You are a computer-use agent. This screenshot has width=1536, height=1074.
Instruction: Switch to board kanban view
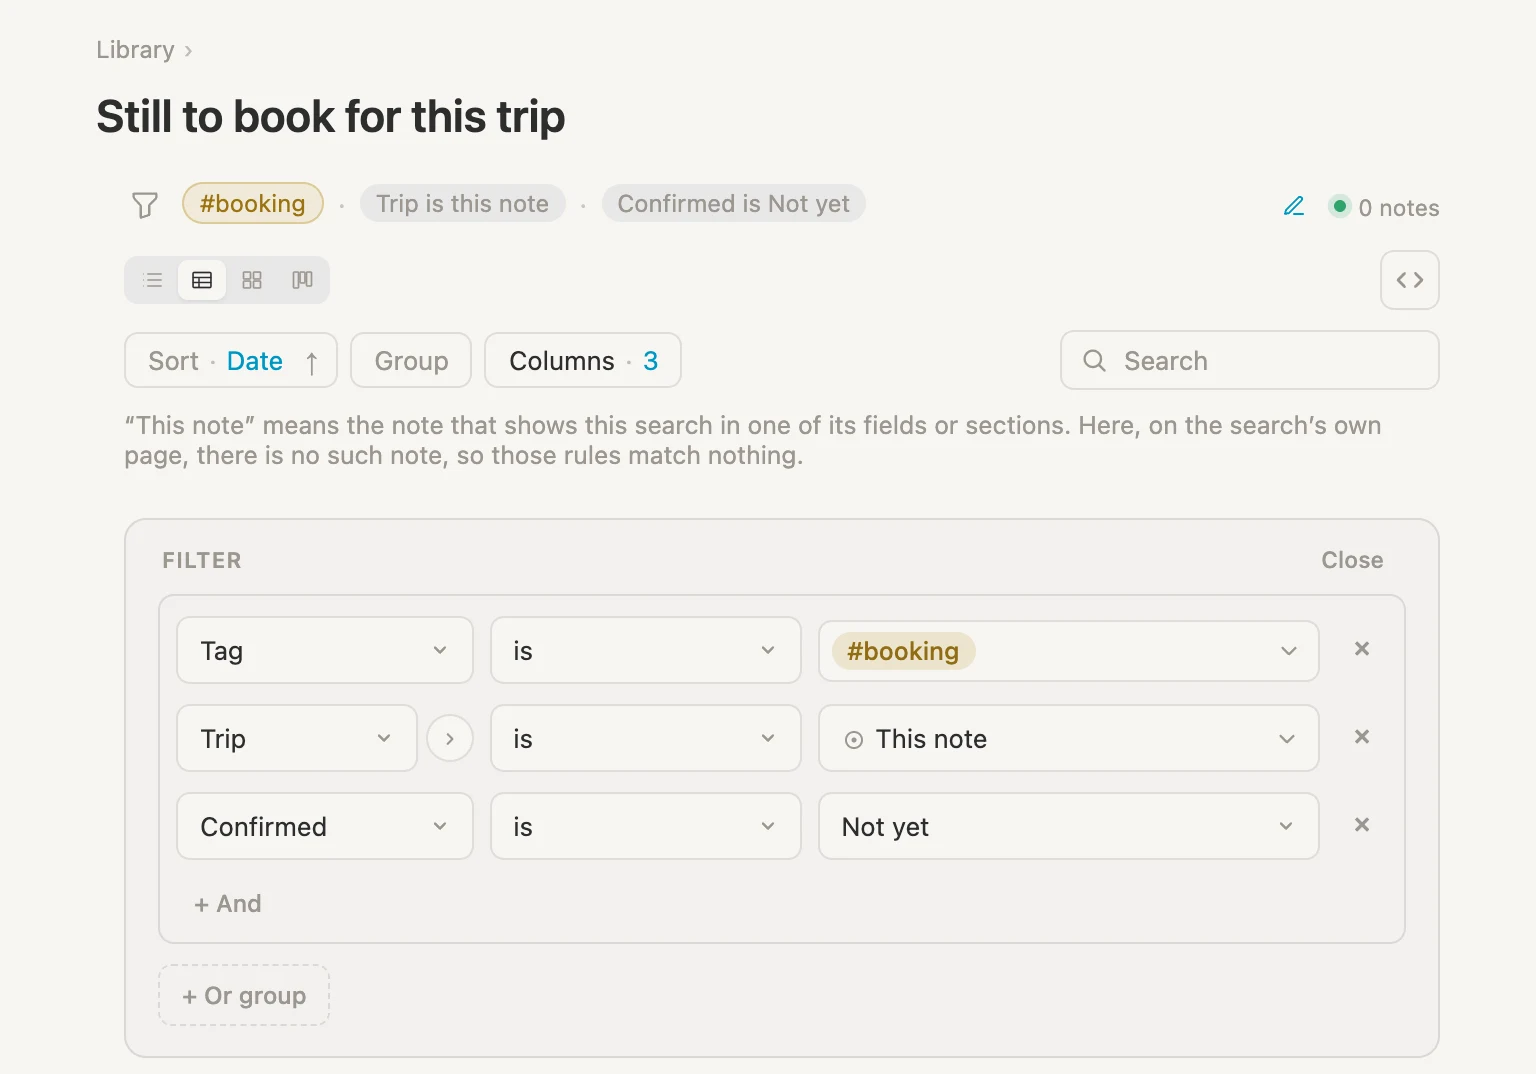click(302, 280)
